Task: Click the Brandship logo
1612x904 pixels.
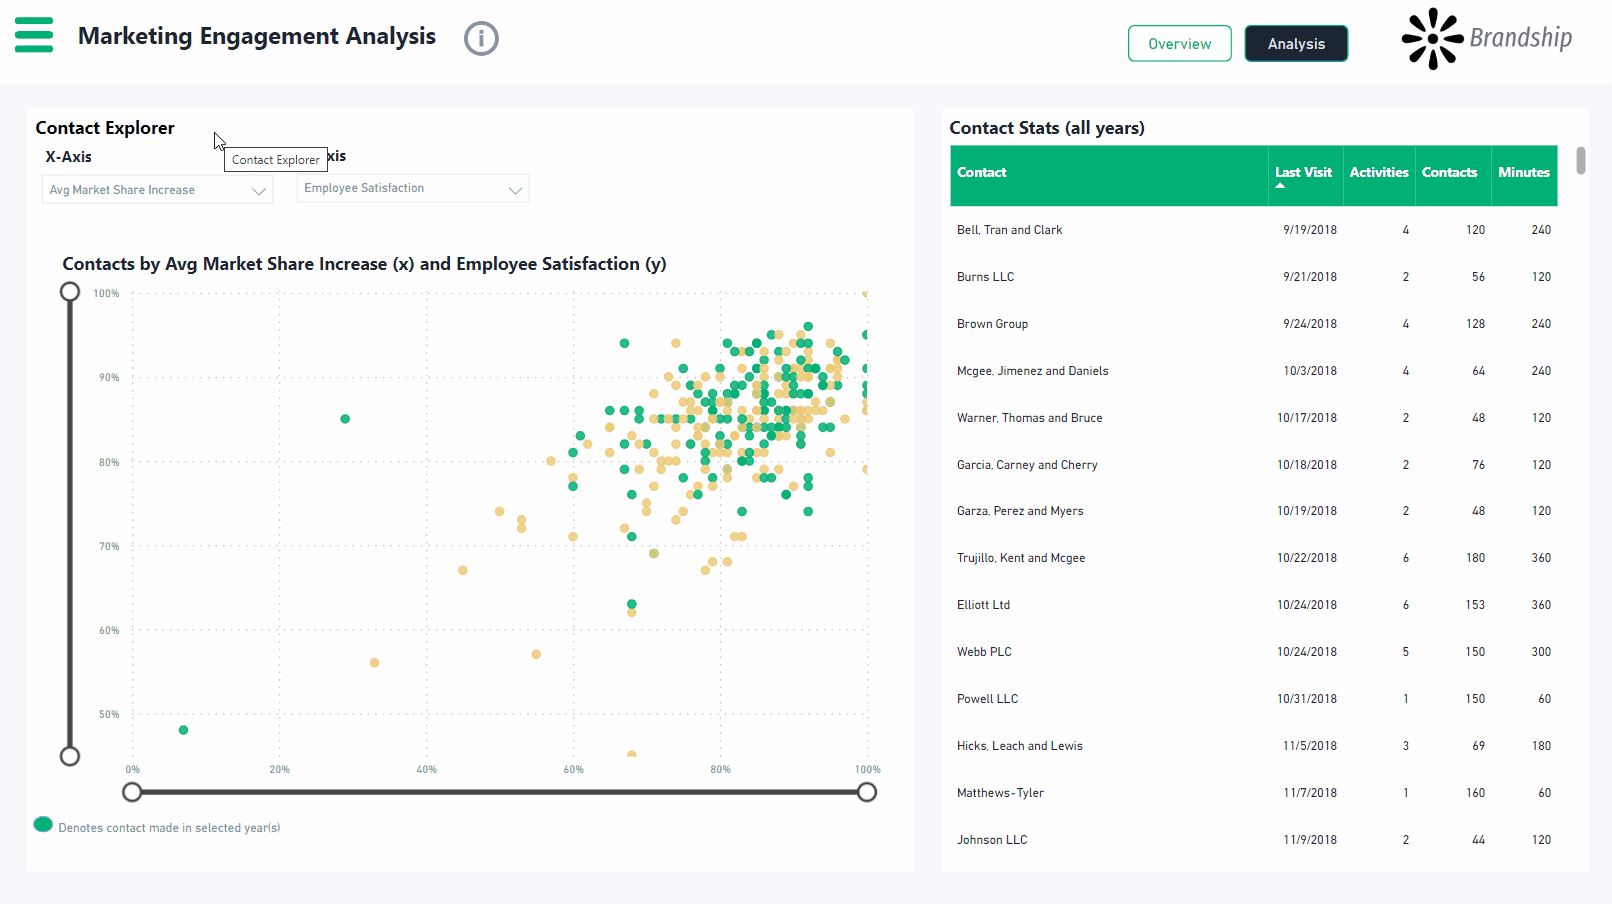Action: pyautogui.click(x=1487, y=39)
